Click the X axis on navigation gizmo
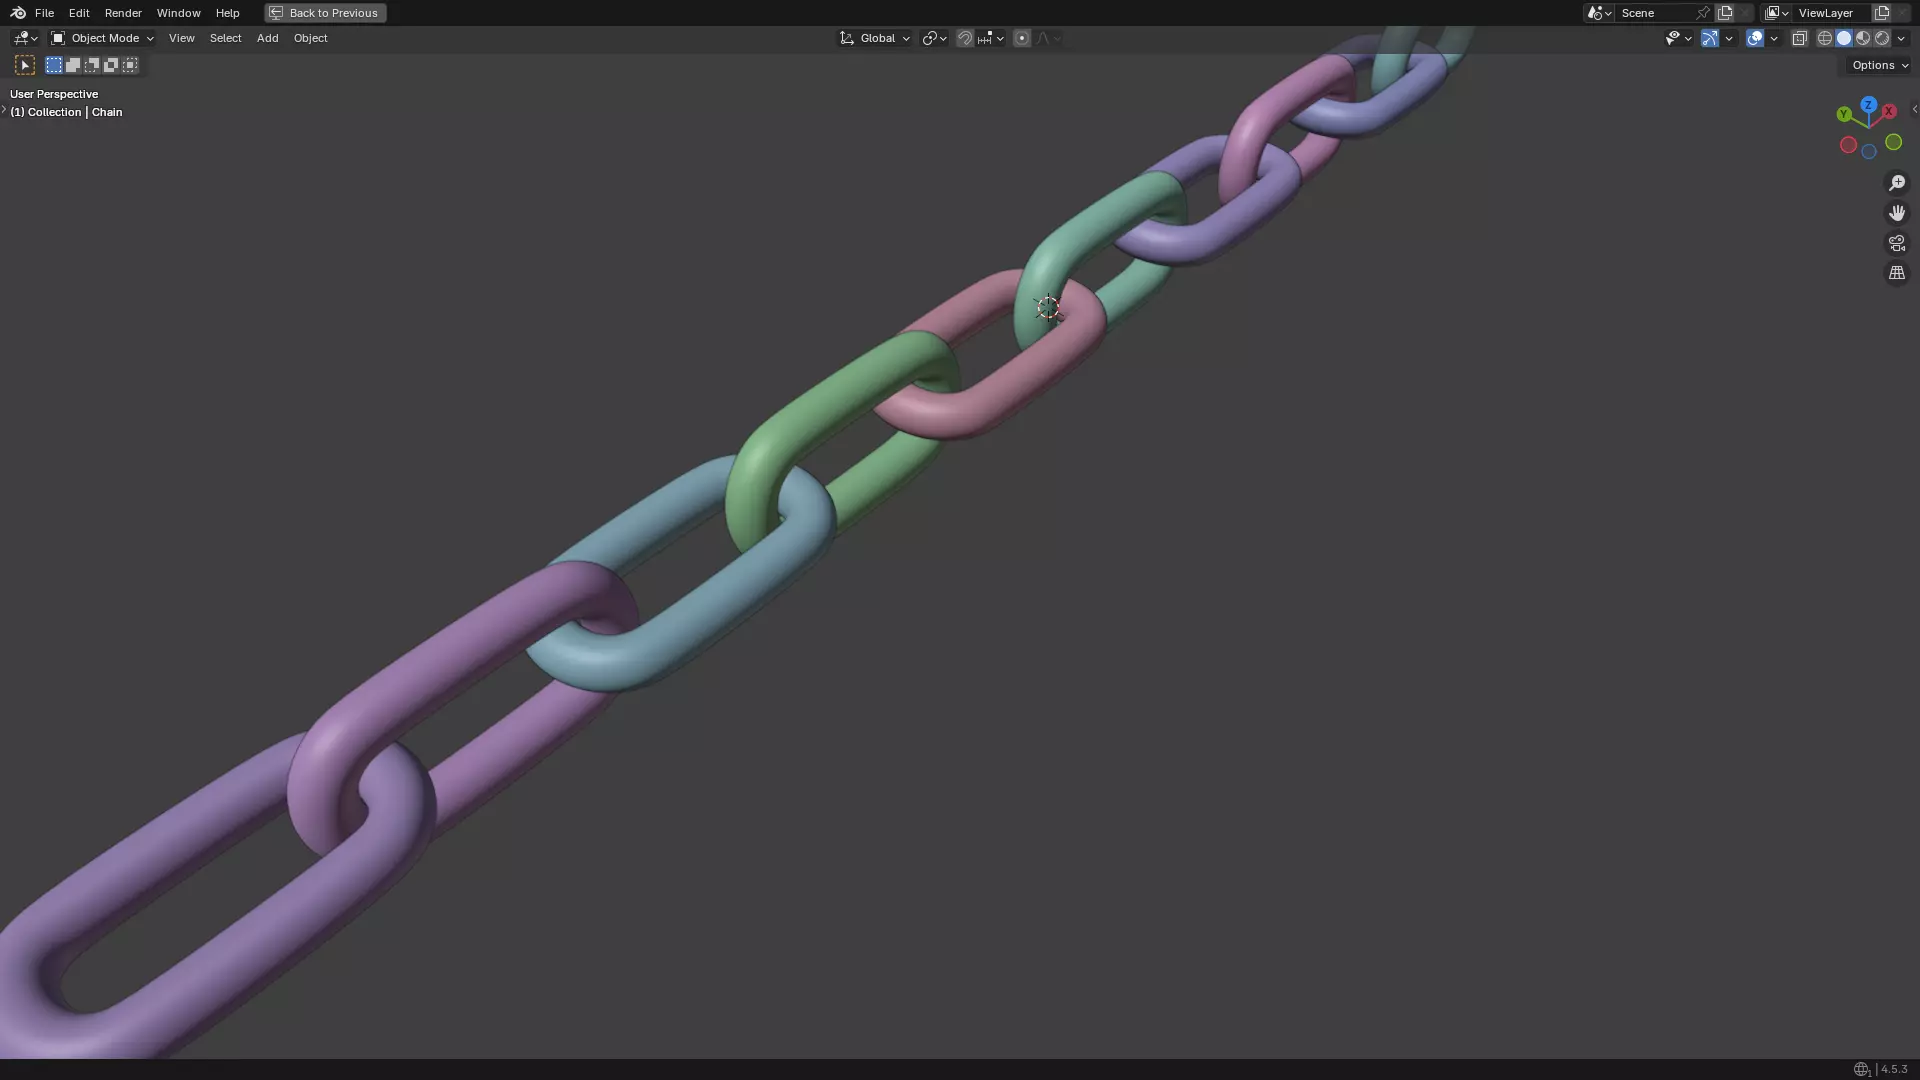Viewport: 1920px width, 1080px height. click(1889, 112)
